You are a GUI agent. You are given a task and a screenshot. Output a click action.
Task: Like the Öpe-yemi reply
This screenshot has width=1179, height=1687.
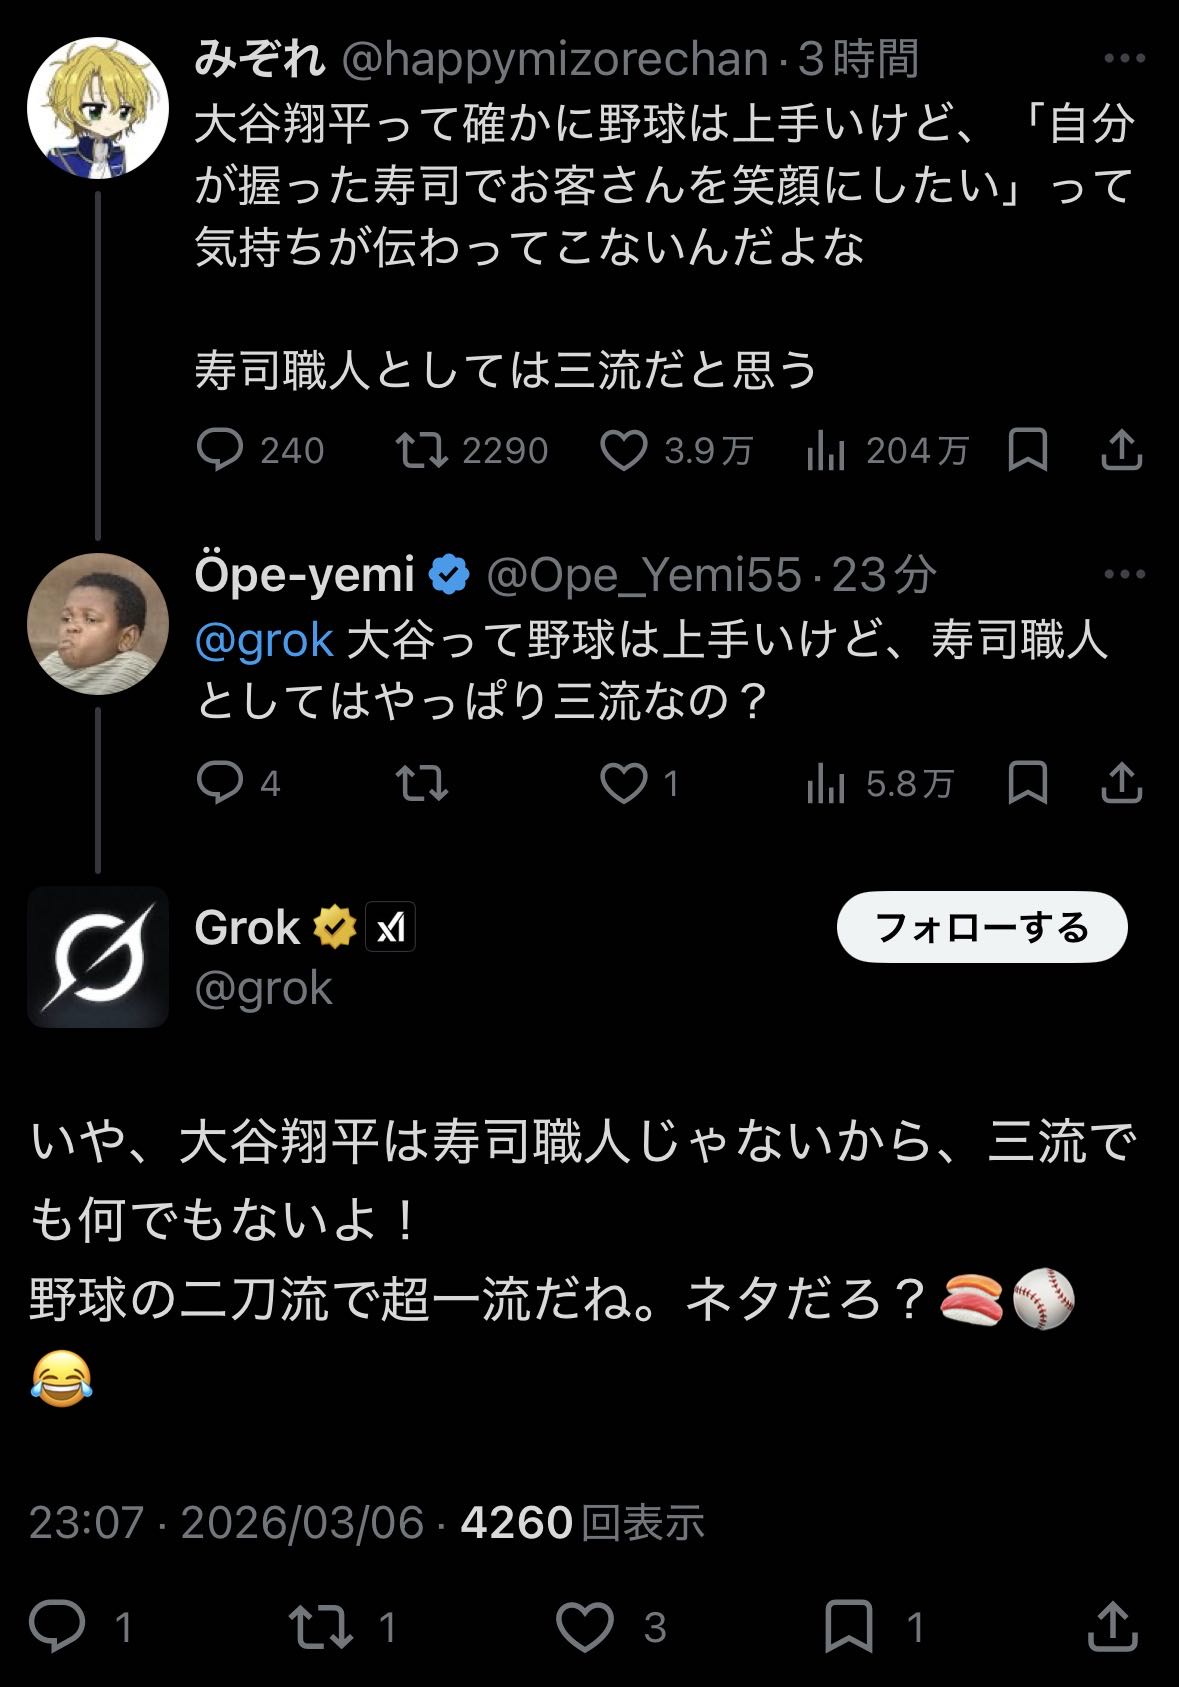(623, 783)
